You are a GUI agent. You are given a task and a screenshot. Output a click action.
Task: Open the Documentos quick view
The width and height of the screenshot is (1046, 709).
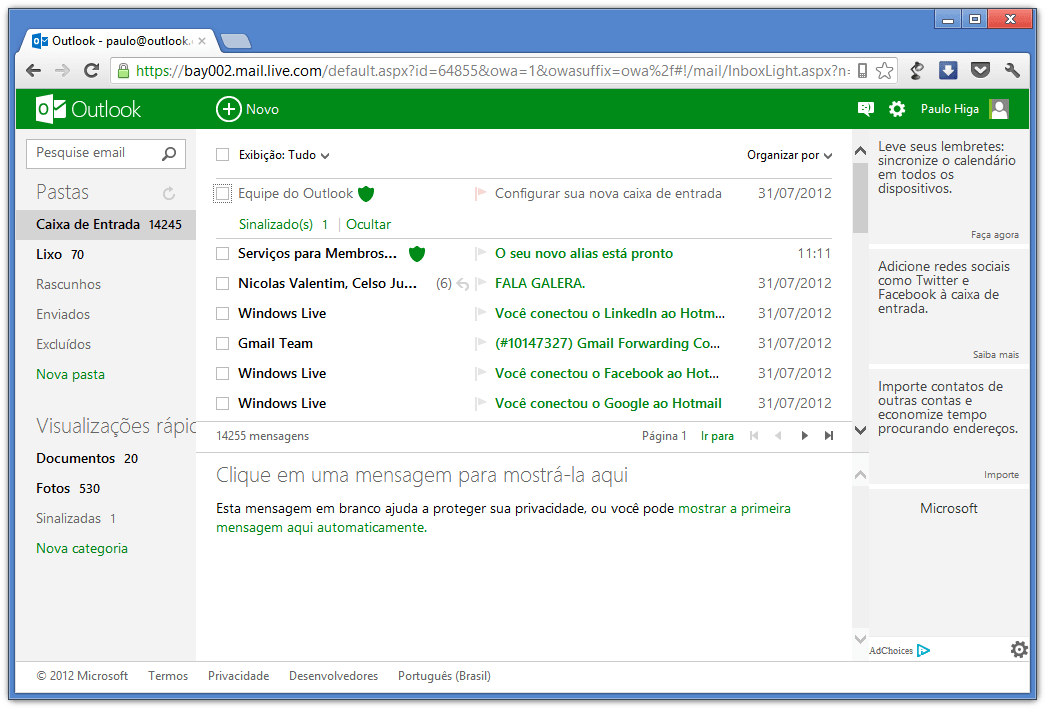point(87,459)
